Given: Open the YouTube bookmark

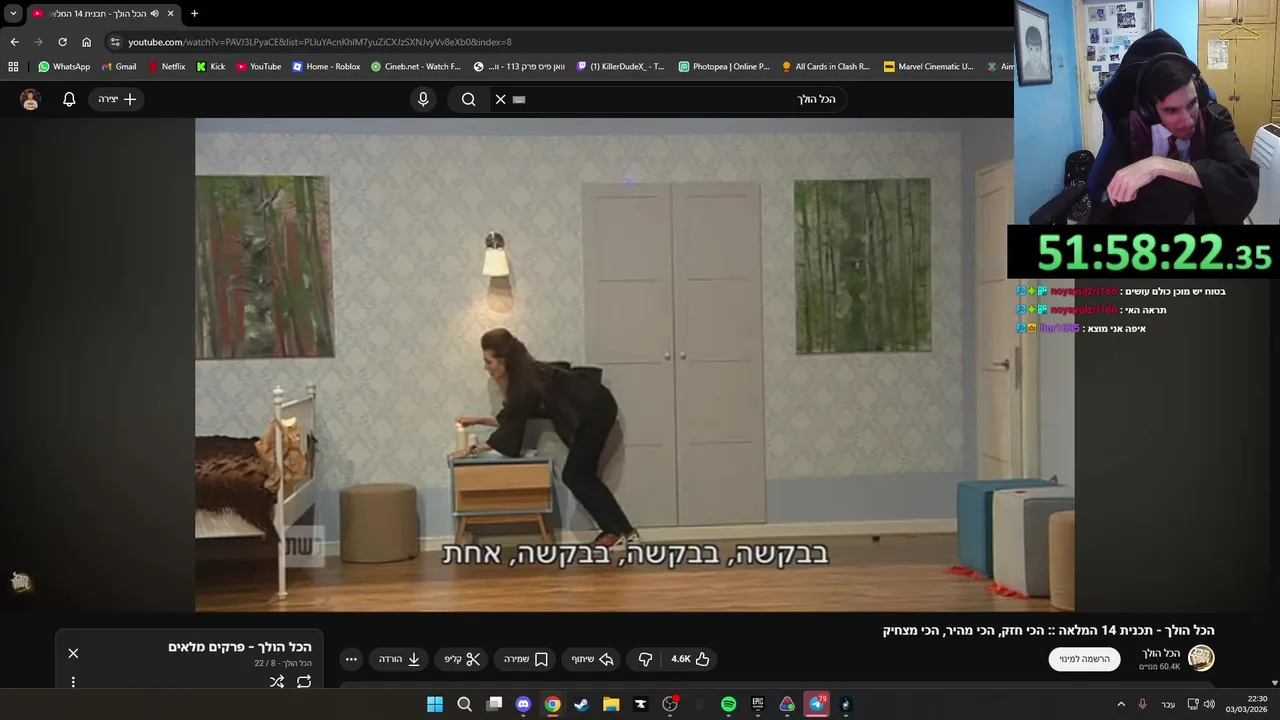Looking at the screenshot, I should (x=258, y=67).
